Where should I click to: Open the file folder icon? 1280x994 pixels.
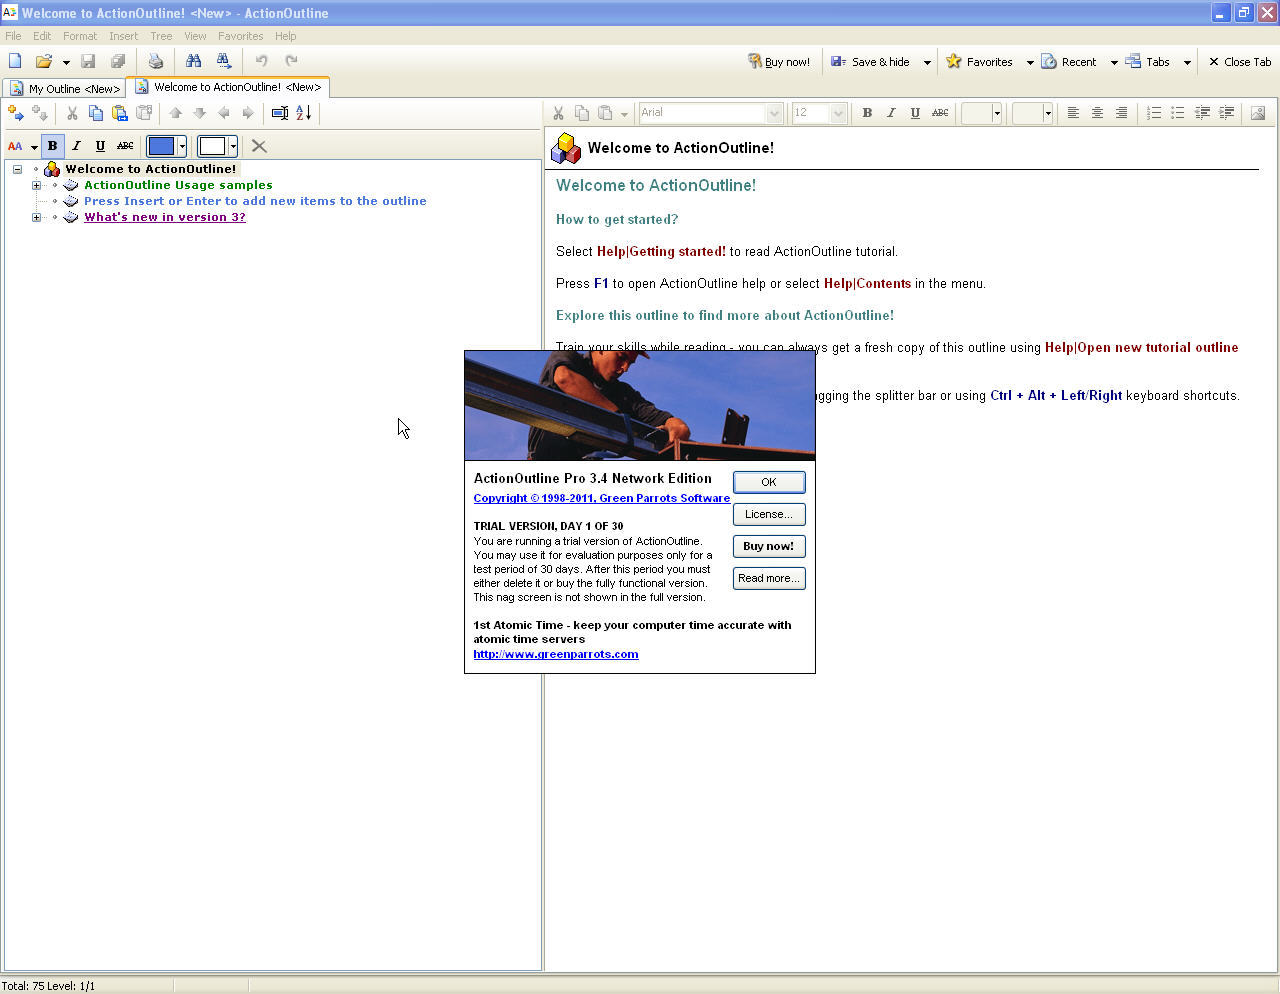coord(43,61)
